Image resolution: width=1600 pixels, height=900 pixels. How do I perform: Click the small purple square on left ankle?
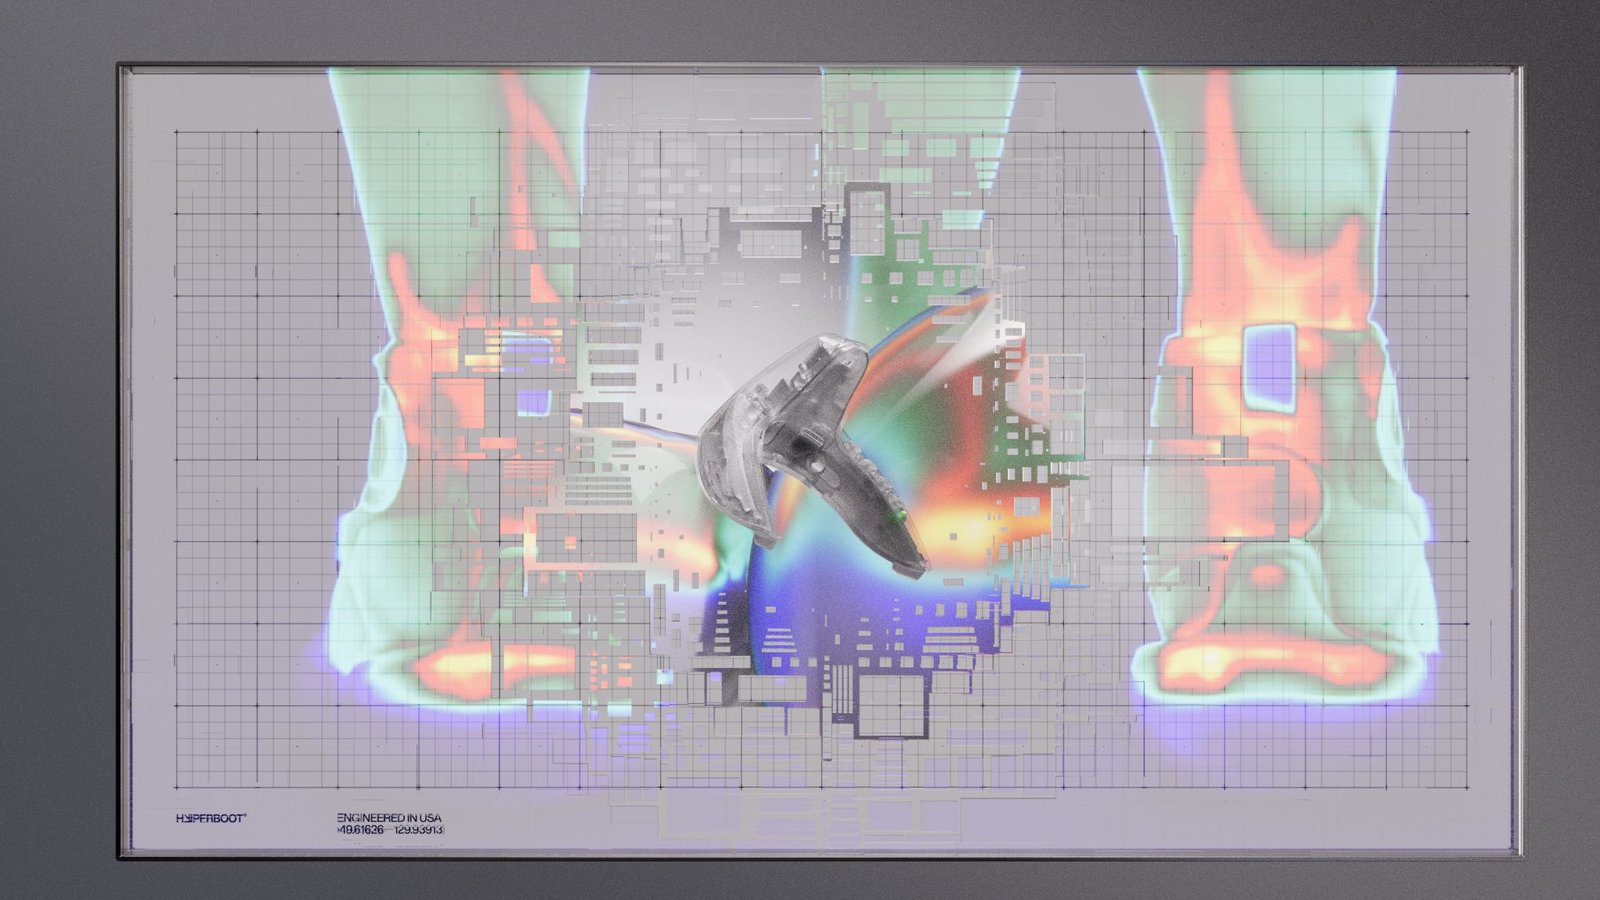[533, 402]
